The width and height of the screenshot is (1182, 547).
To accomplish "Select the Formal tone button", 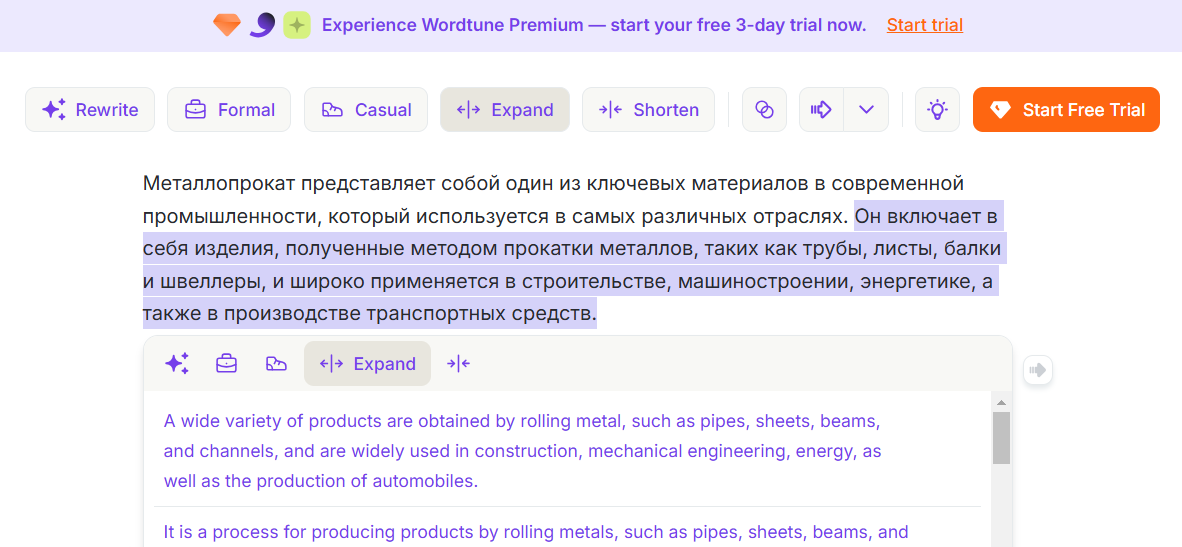I will tap(228, 110).
